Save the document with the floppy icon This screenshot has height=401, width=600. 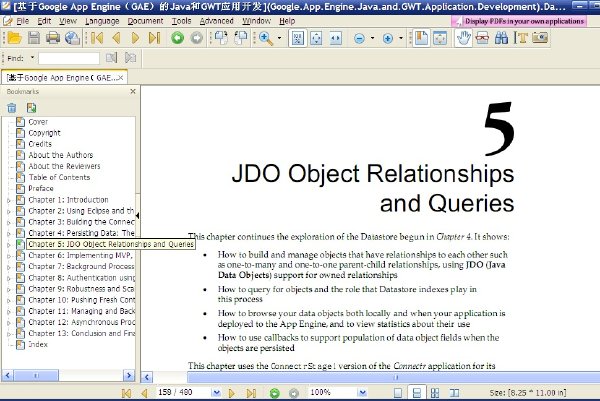pyautogui.click(x=34, y=38)
